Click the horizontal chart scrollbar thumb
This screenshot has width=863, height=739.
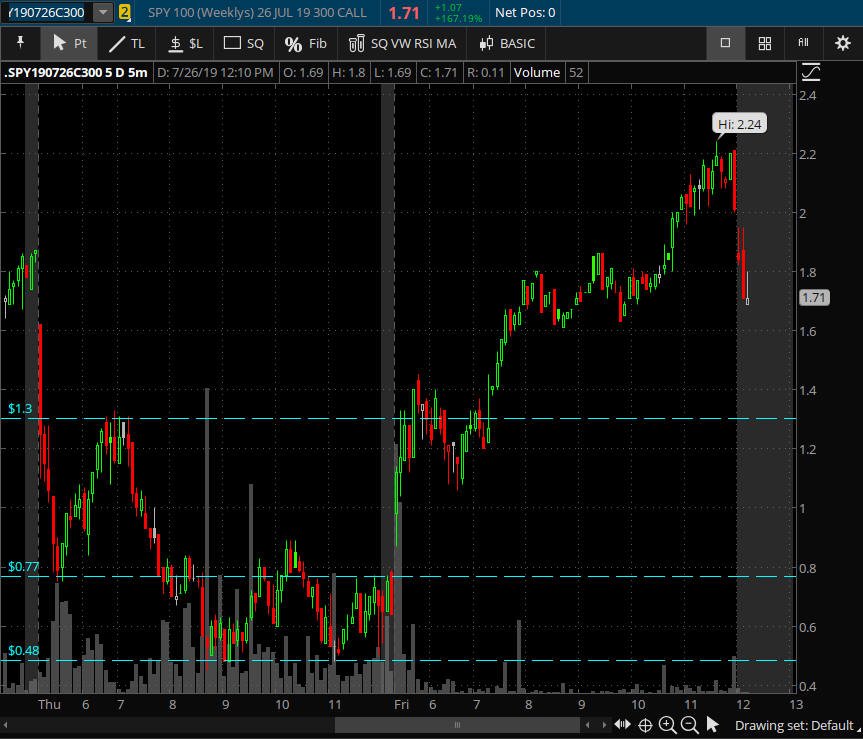click(x=457, y=725)
